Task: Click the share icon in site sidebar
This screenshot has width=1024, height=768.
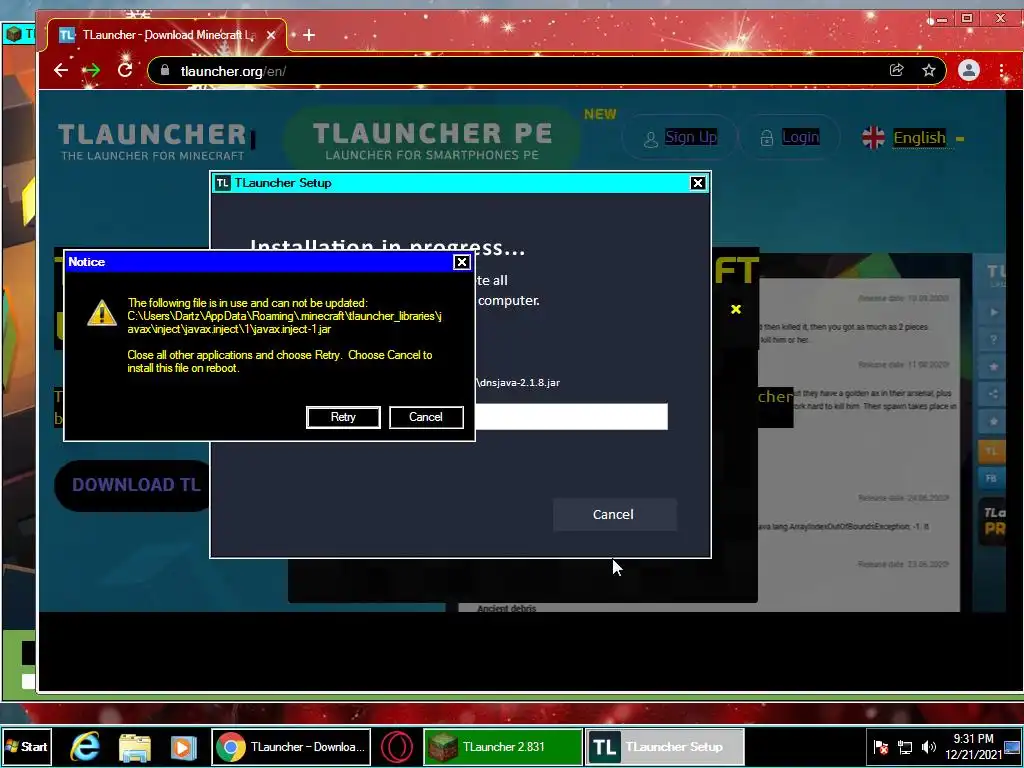Action: click(993, 394)
